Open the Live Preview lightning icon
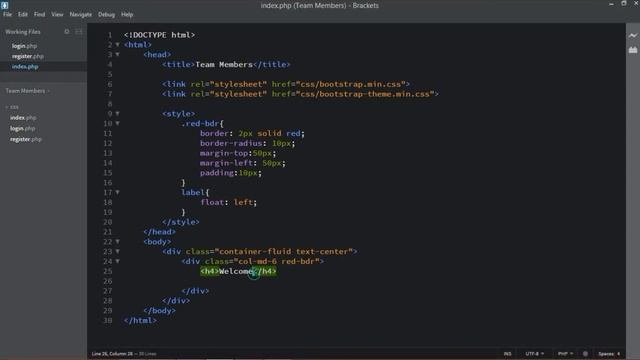Image resolution: width=640 pixels, height=360 pixels. point(633,36)
